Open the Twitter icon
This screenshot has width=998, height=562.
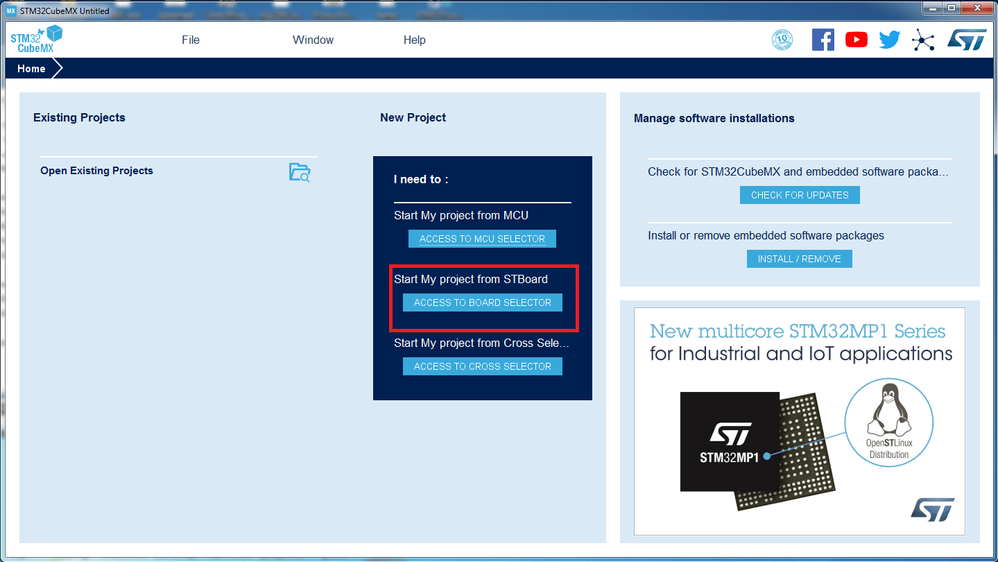click(x=889, y=39)
